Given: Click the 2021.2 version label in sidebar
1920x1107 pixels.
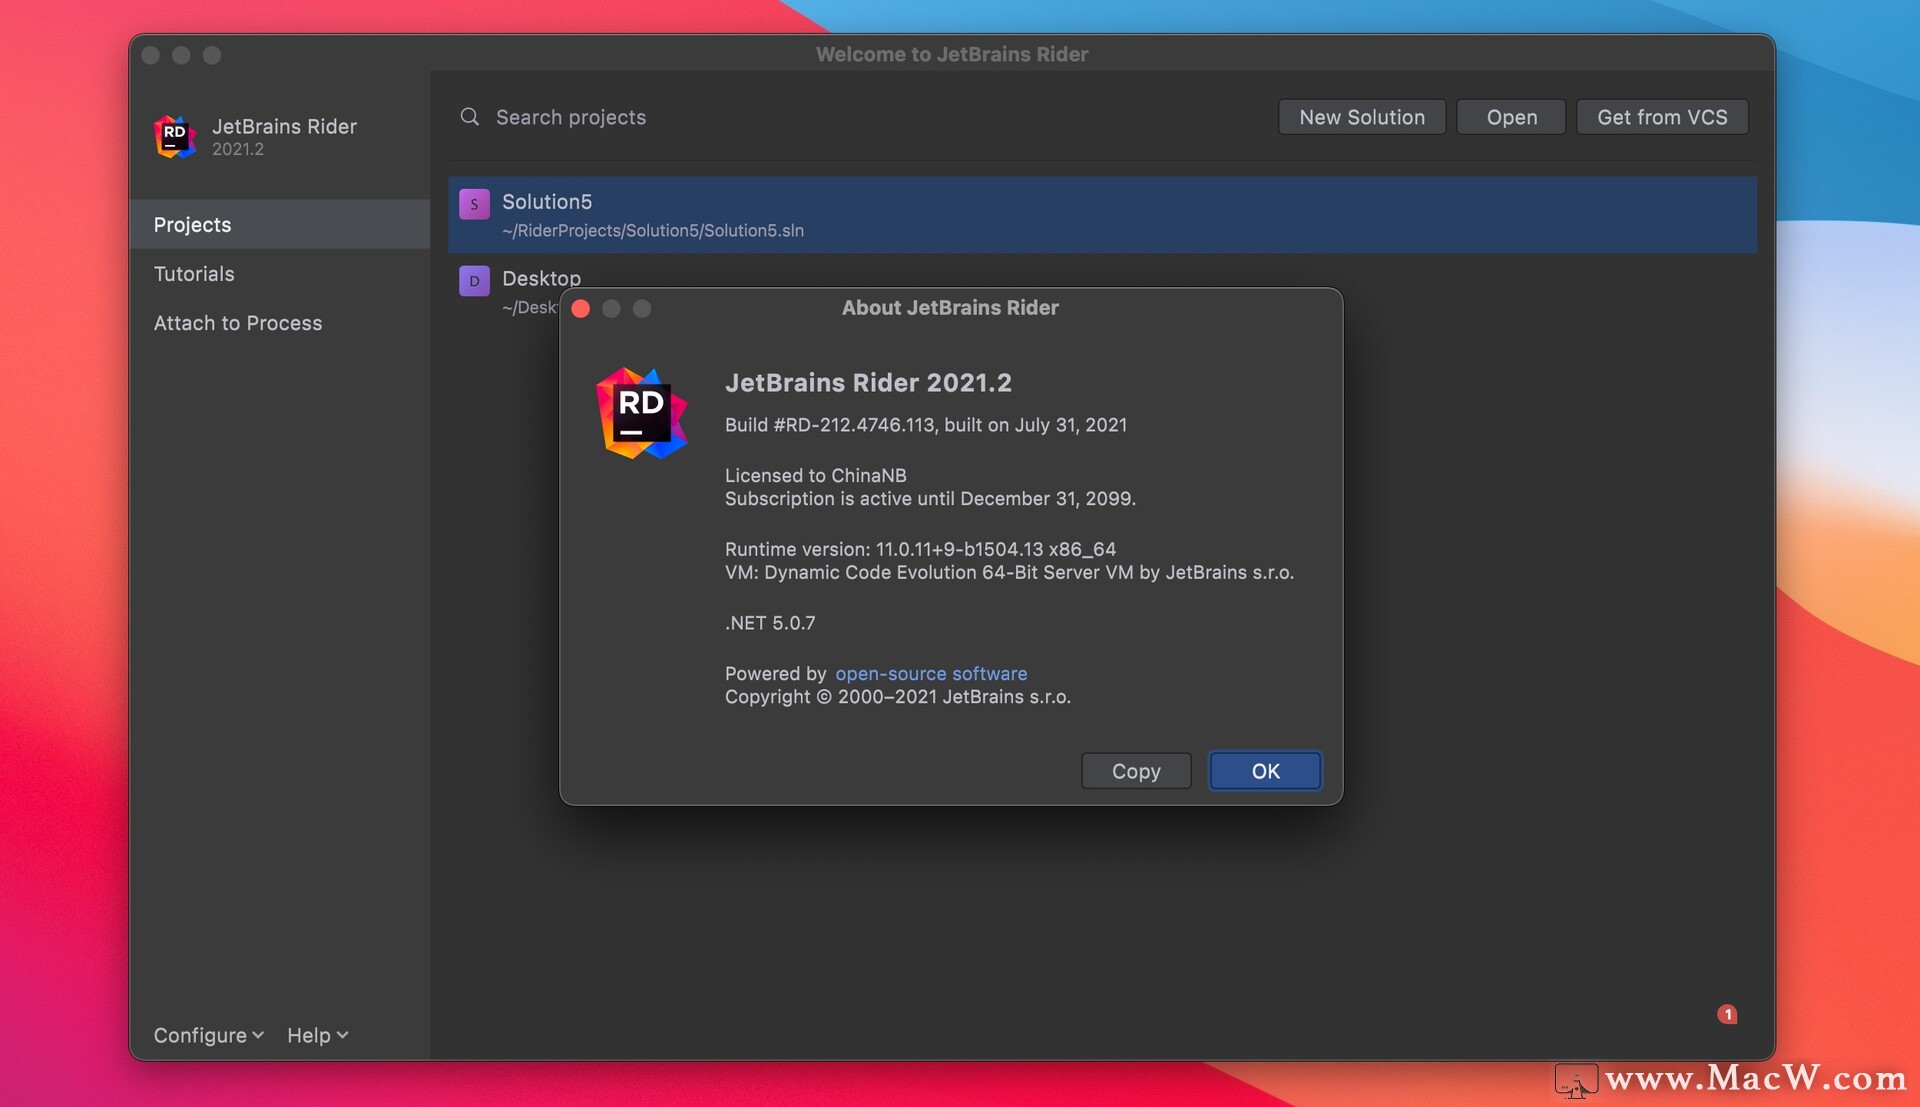Looking at the screenshot, I should (238, 149).
